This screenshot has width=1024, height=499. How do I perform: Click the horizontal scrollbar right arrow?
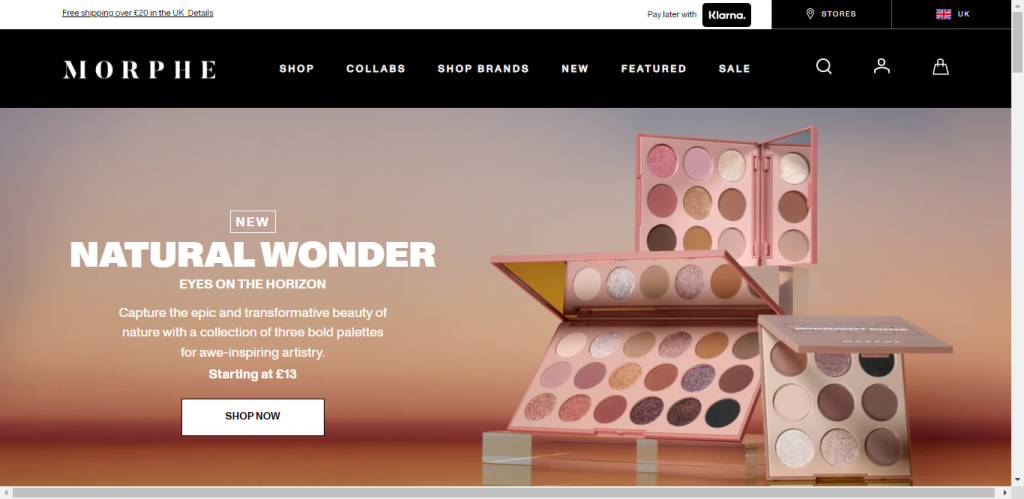click(1005, 492)
